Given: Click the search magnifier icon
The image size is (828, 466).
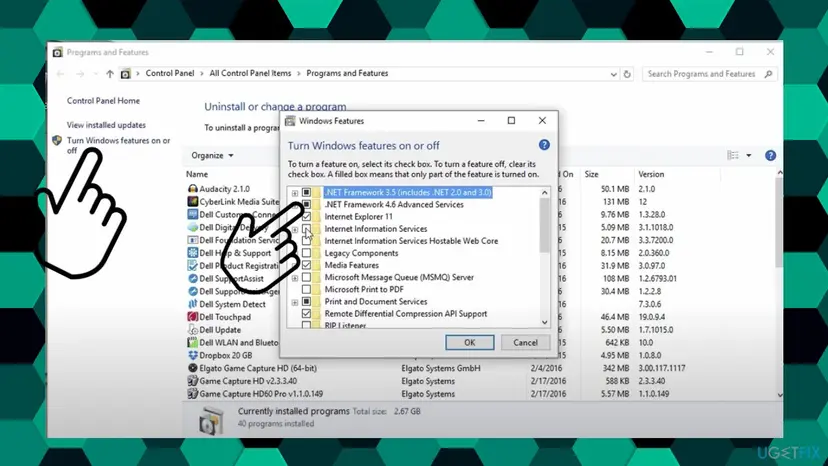Looking at the screenshot, I should (768, 74).
